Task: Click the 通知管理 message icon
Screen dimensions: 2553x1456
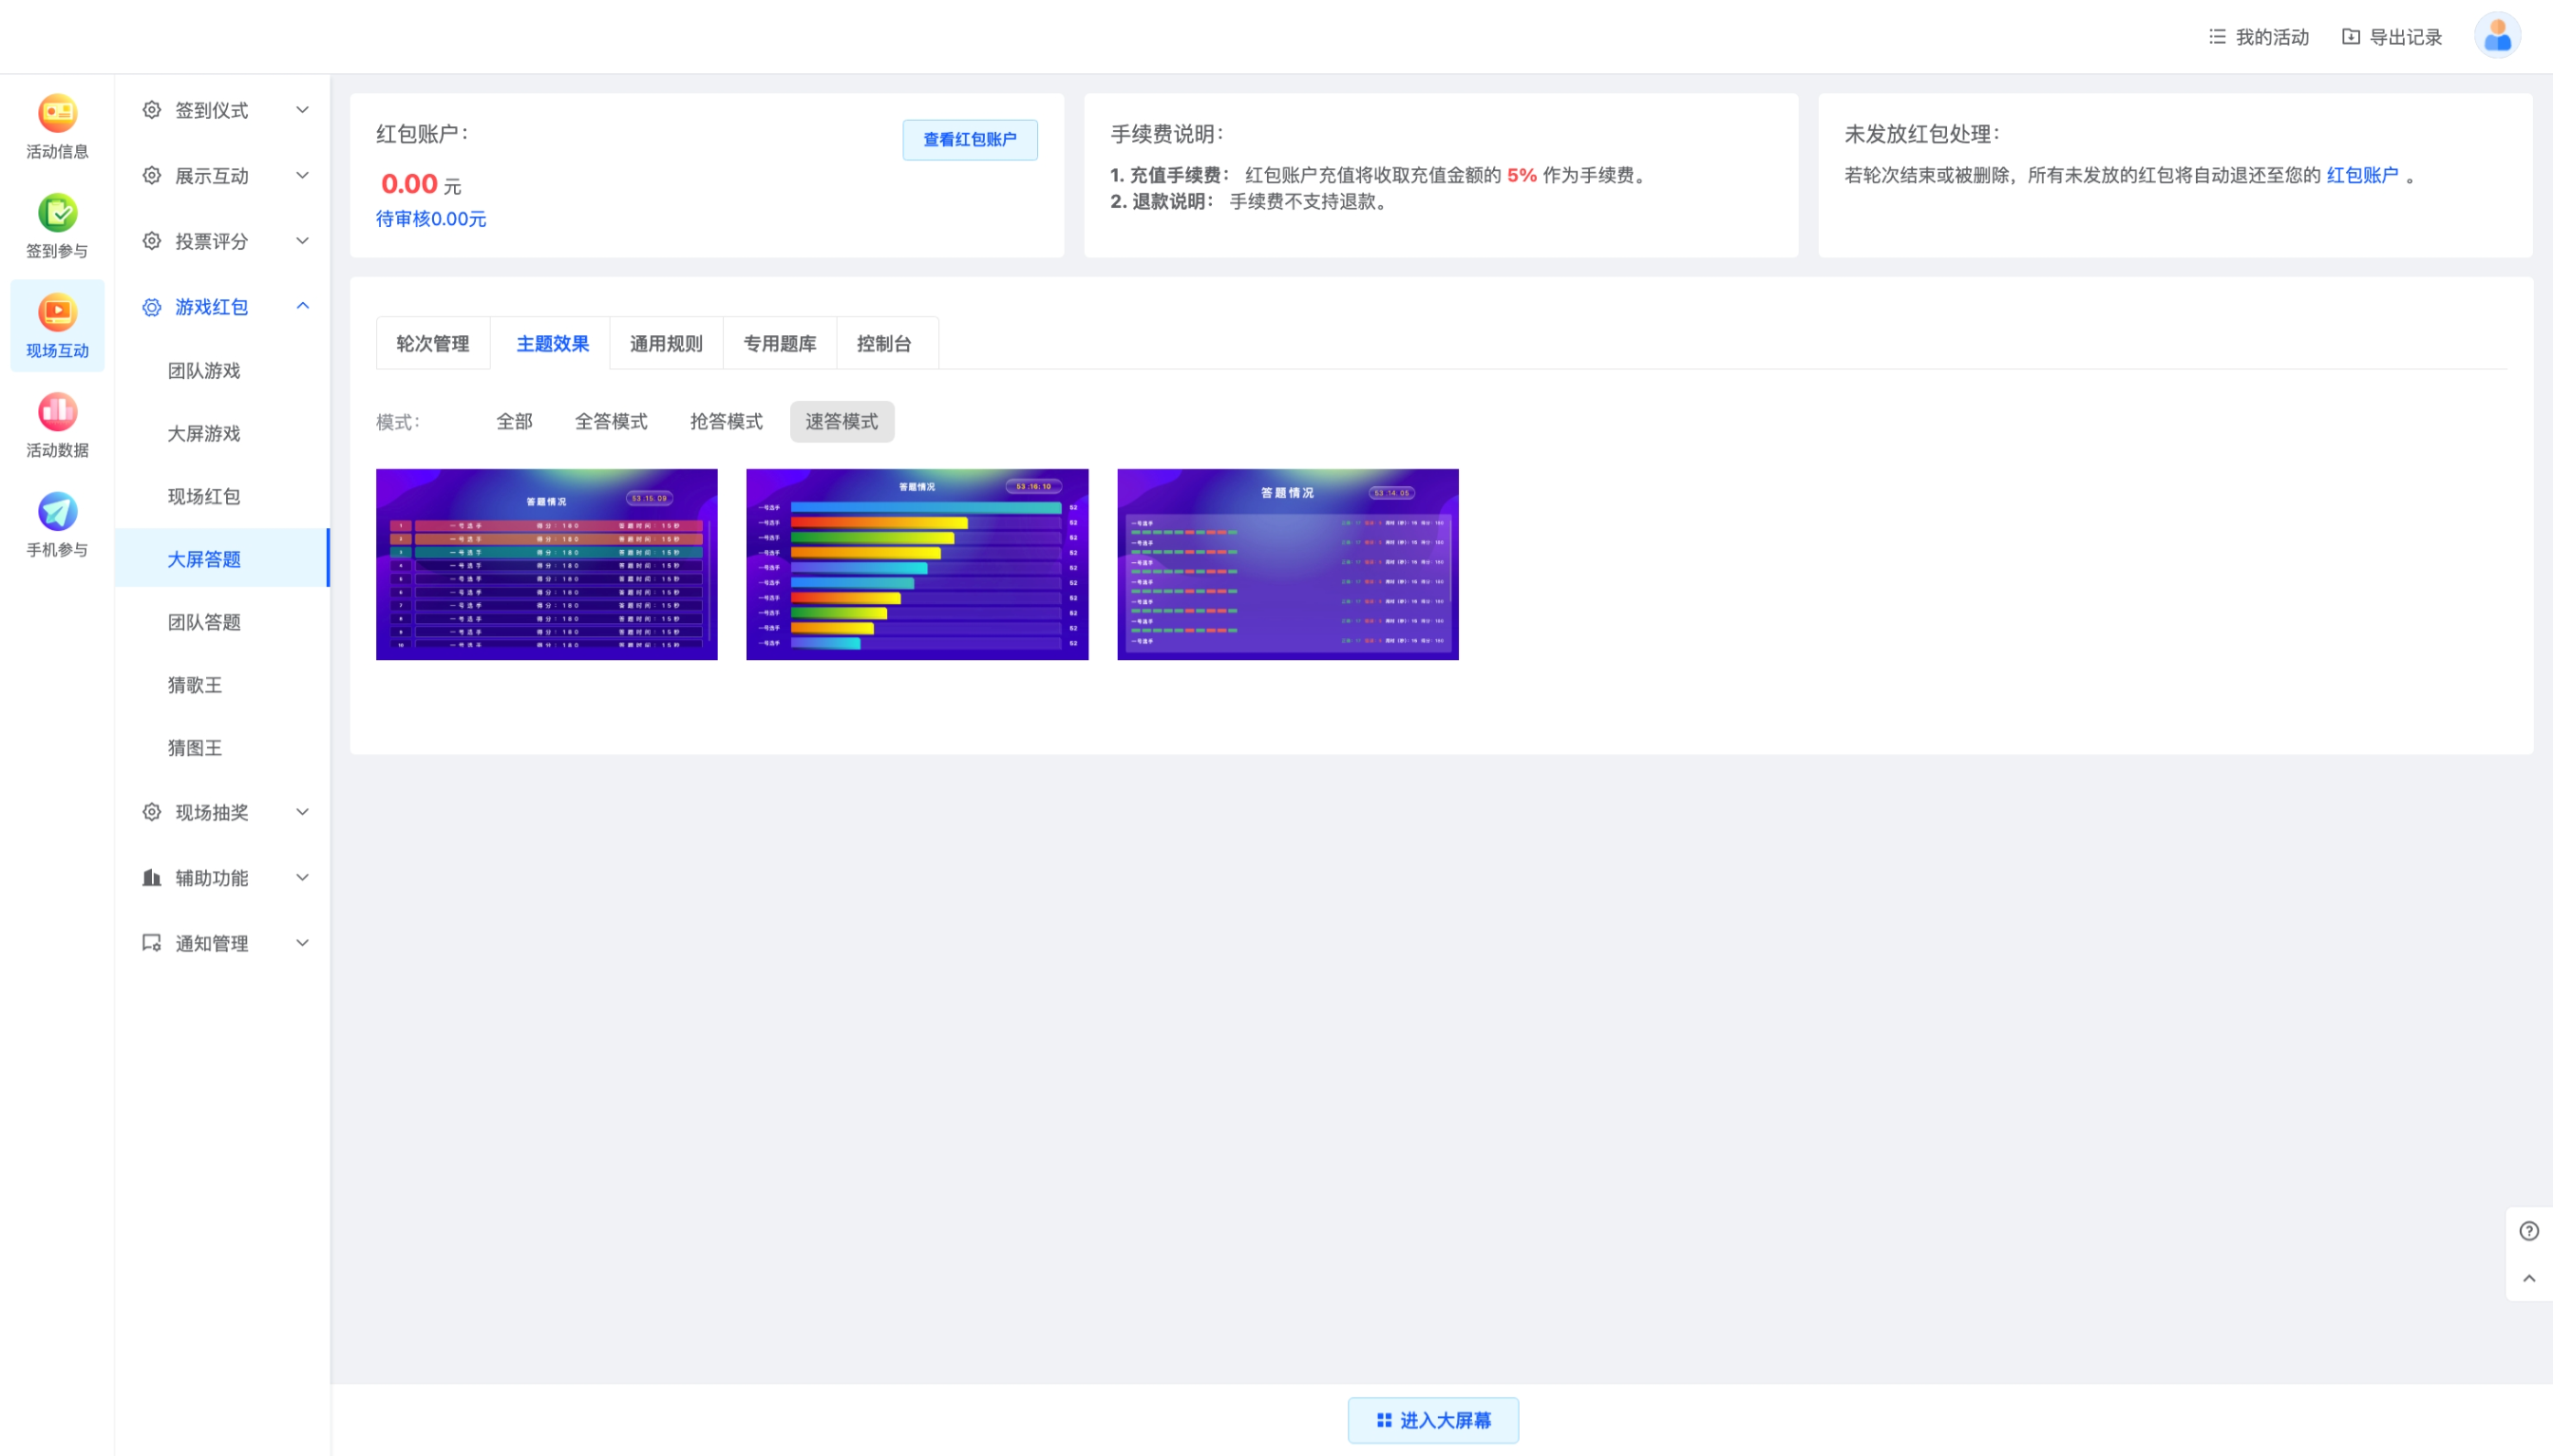Action: 152,943
